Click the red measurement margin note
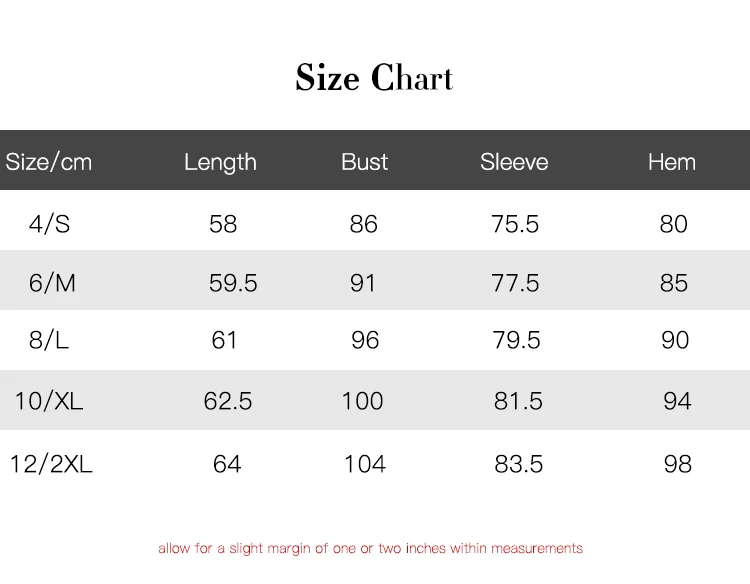750x584 pixels. click(370, 548)
